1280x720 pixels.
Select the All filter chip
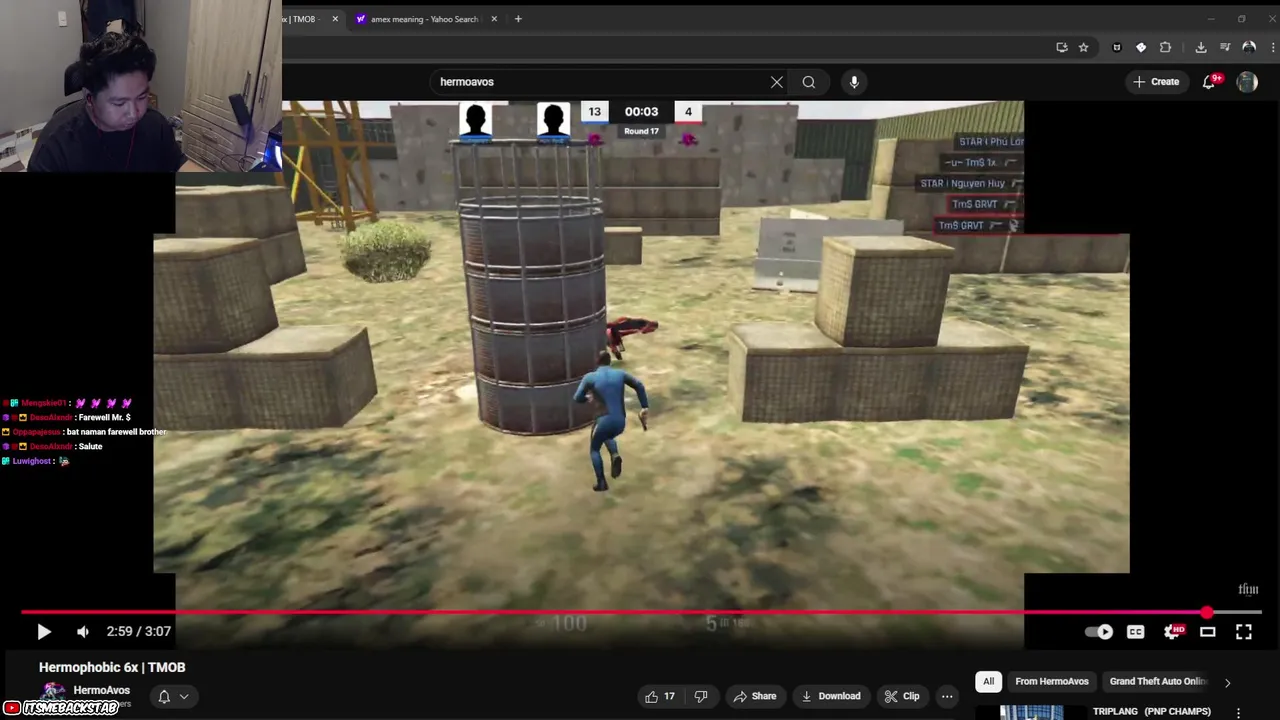[988, 681]
